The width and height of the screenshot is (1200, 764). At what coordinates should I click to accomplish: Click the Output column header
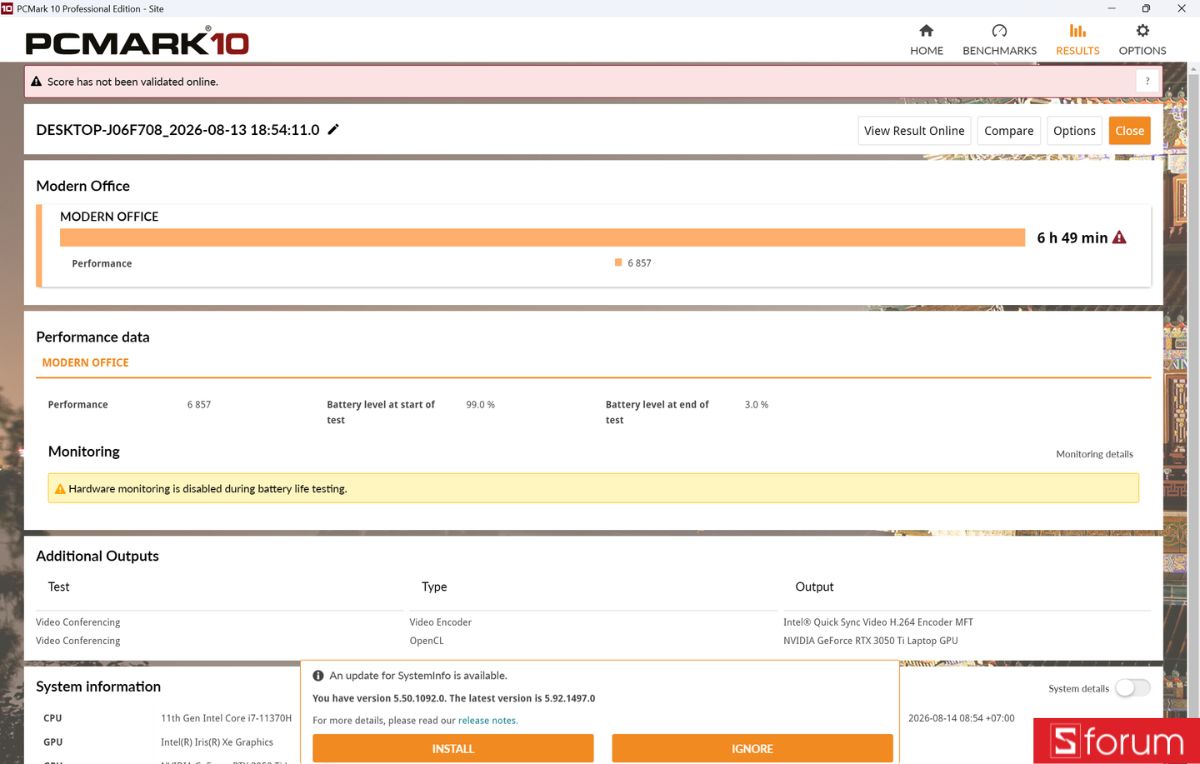(814, 587)
